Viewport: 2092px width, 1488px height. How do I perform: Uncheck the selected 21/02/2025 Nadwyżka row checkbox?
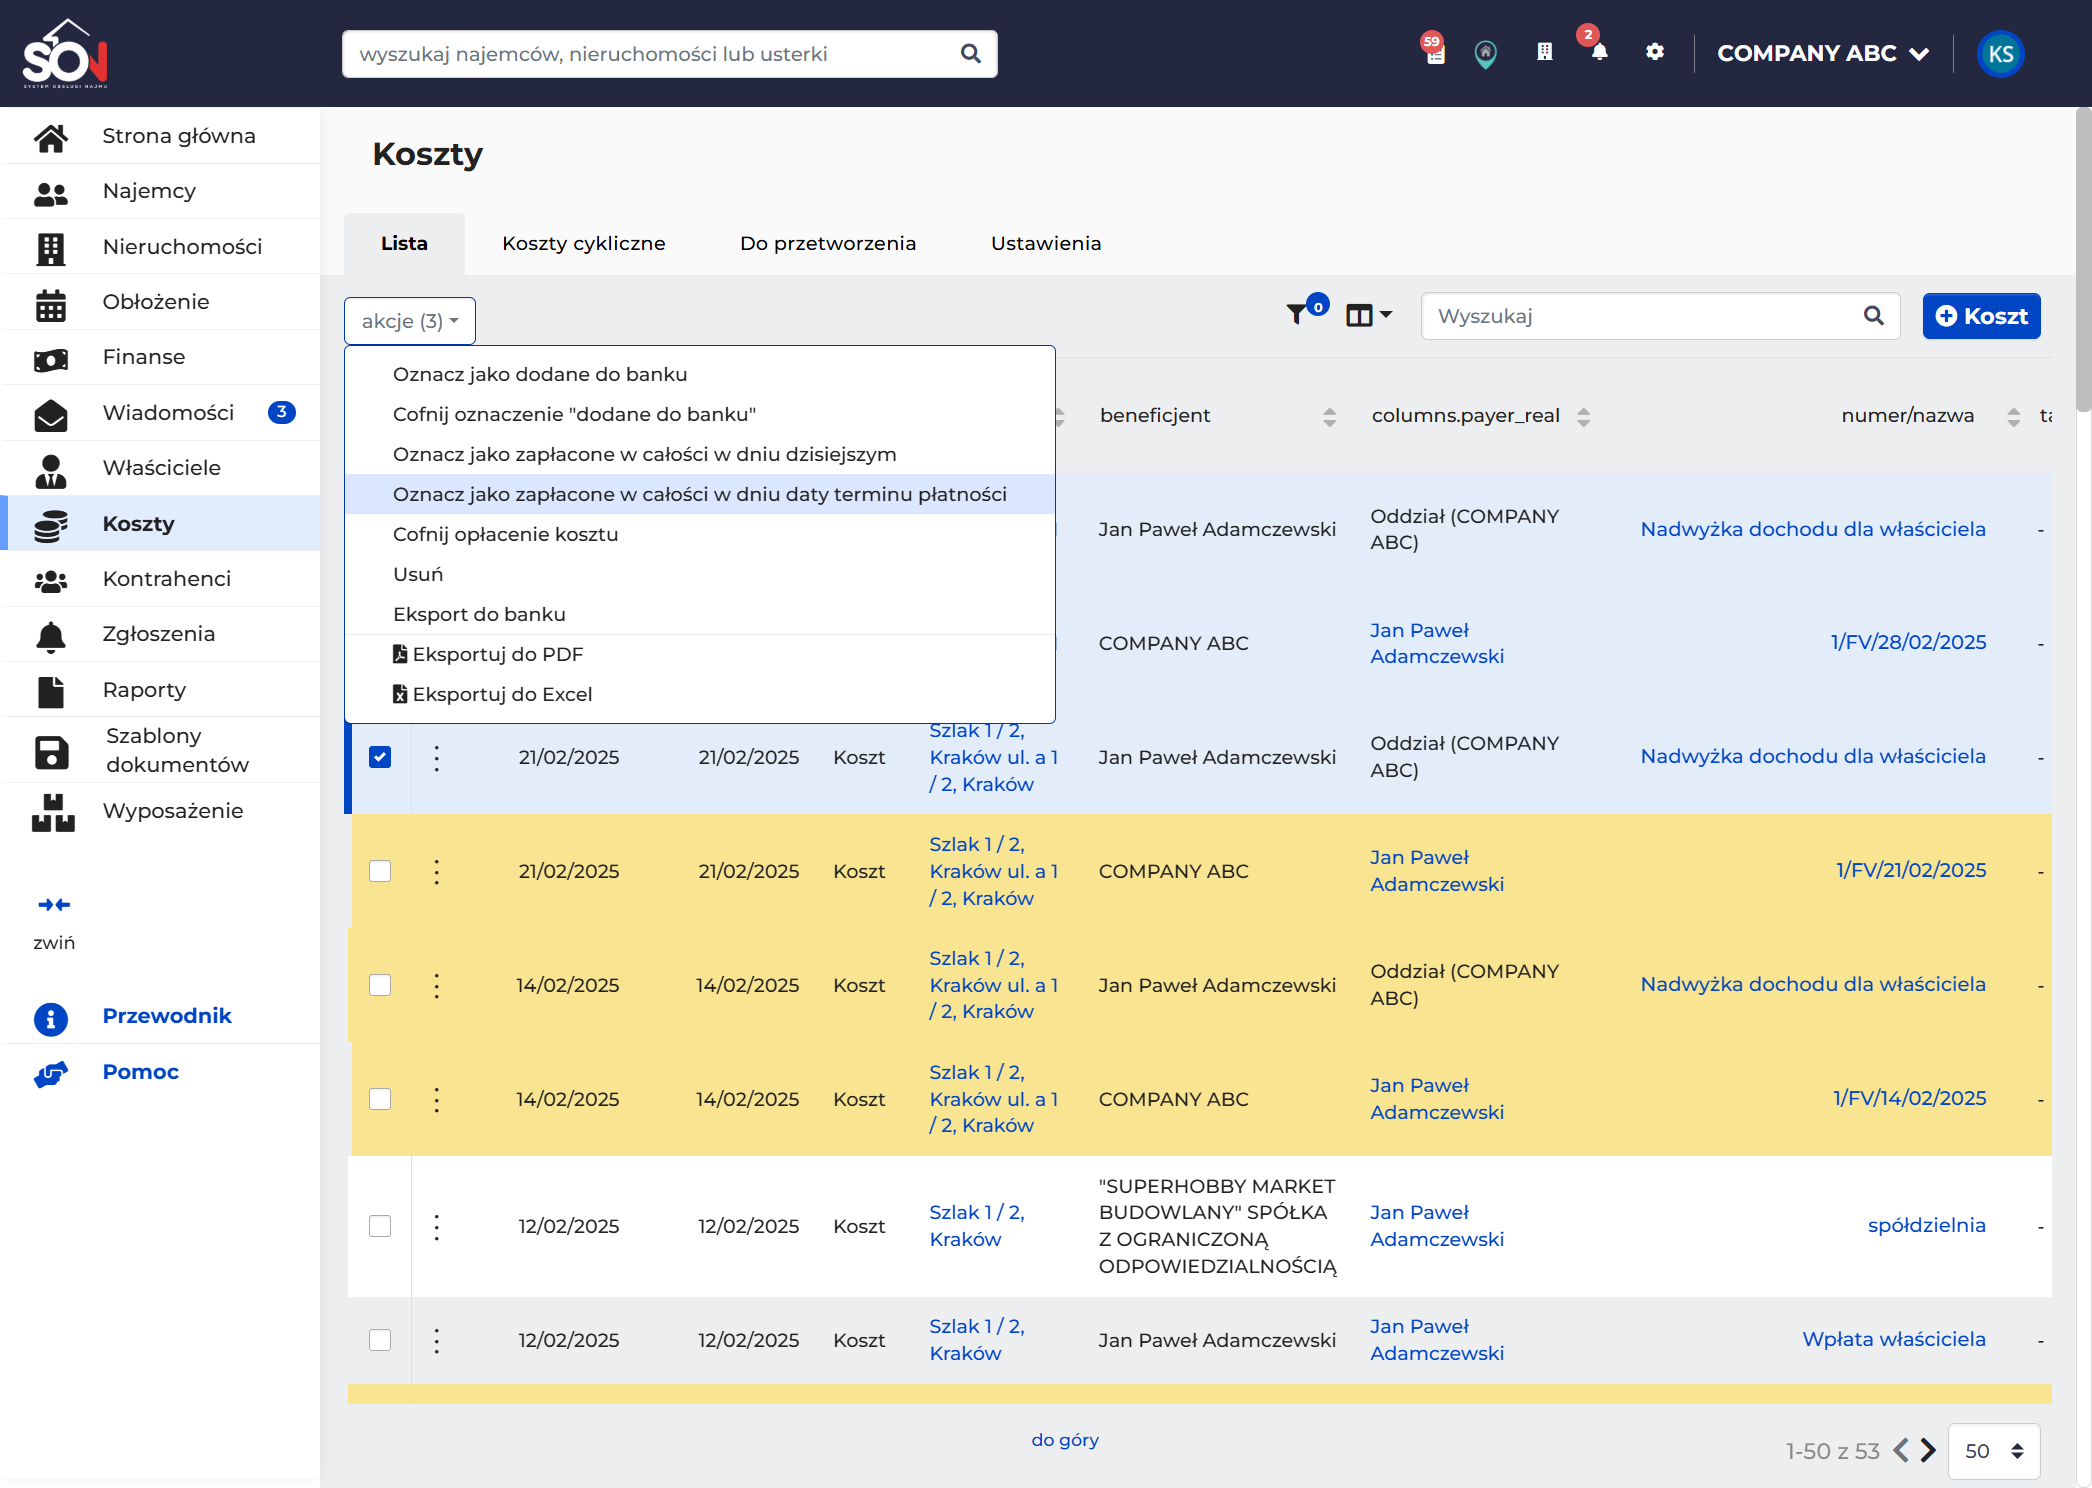click(x=380, y=757)
